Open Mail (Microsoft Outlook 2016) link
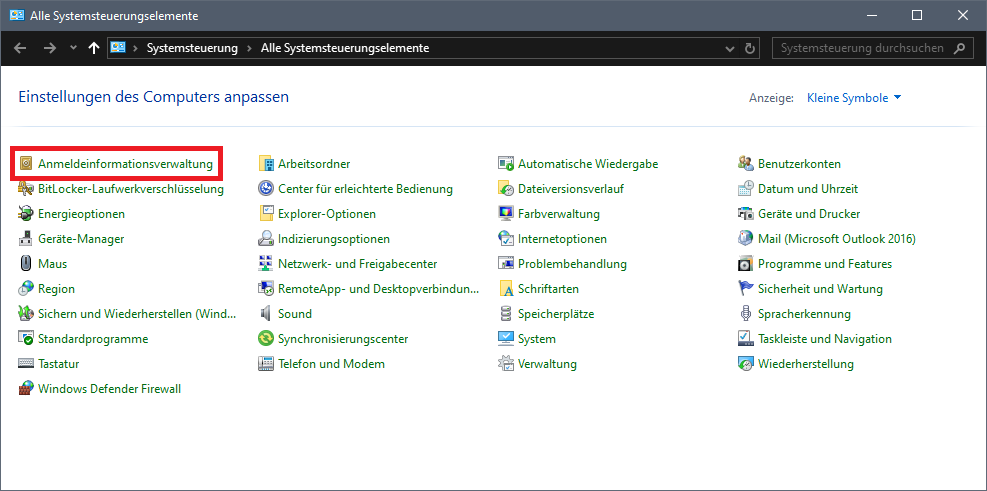987x491 pixels. [837, 239]
